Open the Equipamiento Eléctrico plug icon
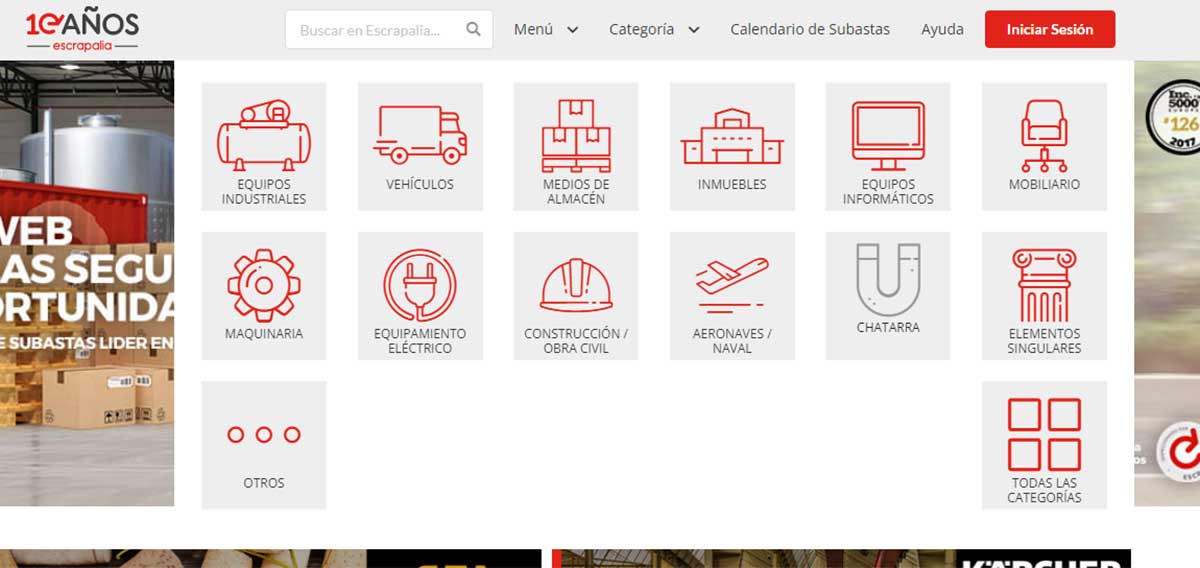Screen dimensions: 1200x568 420,285
